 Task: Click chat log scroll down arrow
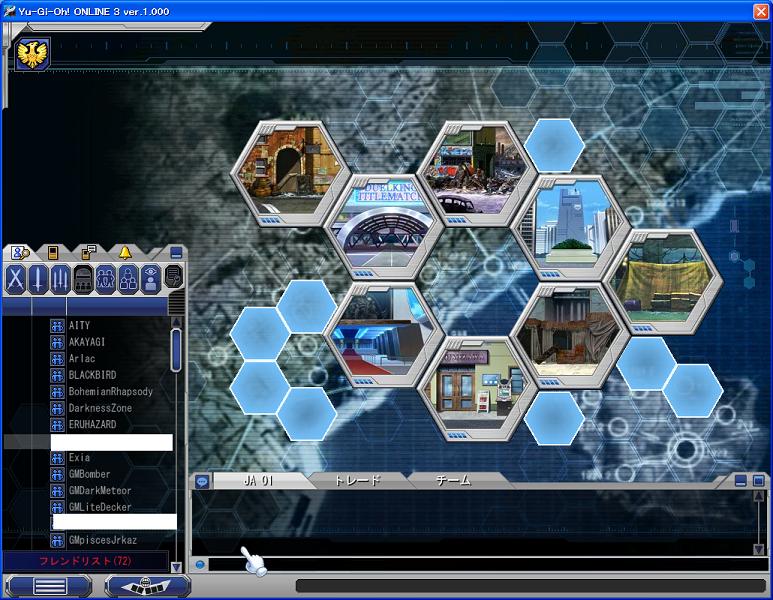tap(759, 549)
